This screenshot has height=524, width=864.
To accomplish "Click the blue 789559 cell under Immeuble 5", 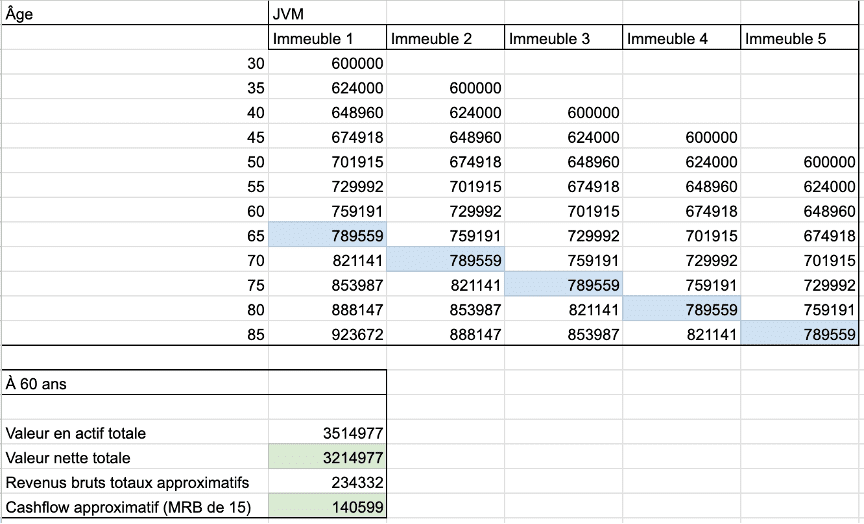I will pos(800,334).
